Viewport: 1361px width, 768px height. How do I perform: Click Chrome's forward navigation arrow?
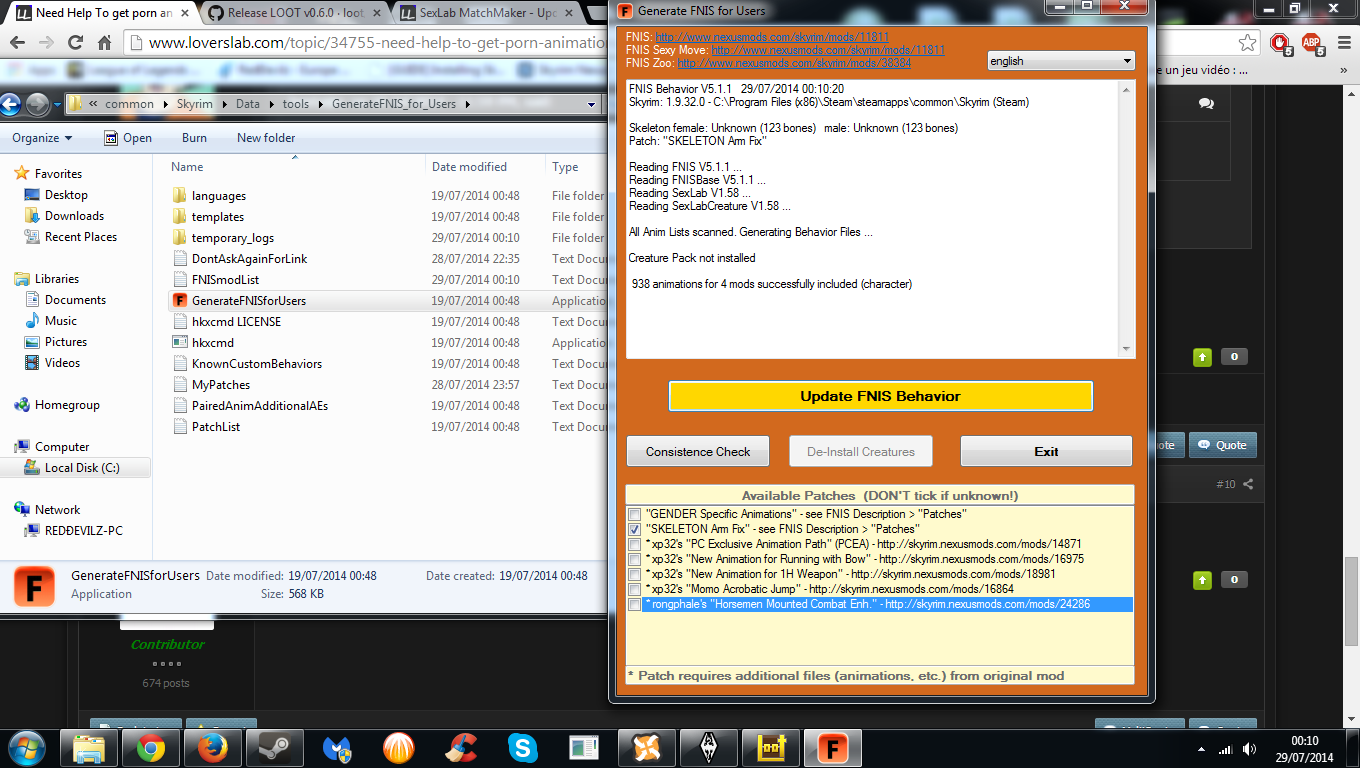[x=46, y=43]
